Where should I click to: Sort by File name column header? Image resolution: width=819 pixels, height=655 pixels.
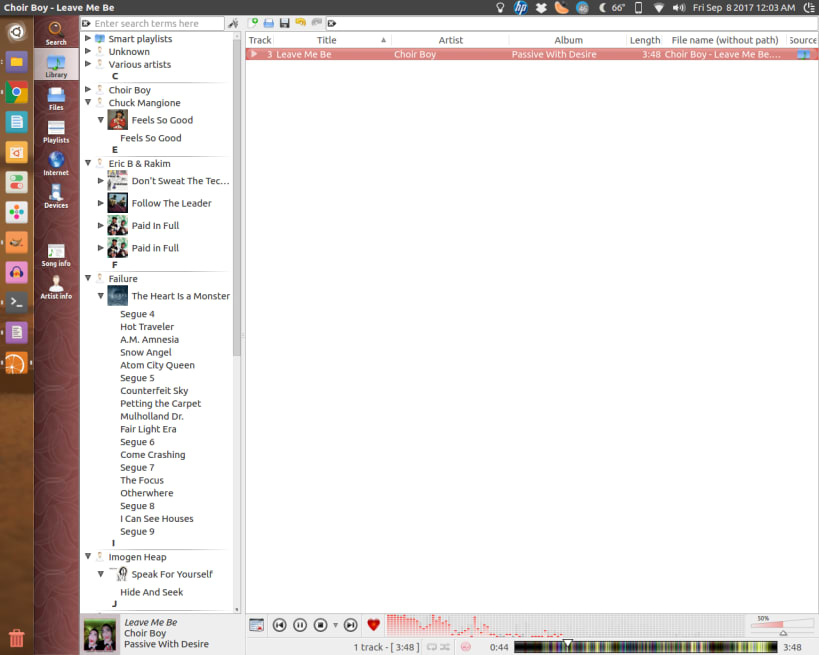pos(724,40)
